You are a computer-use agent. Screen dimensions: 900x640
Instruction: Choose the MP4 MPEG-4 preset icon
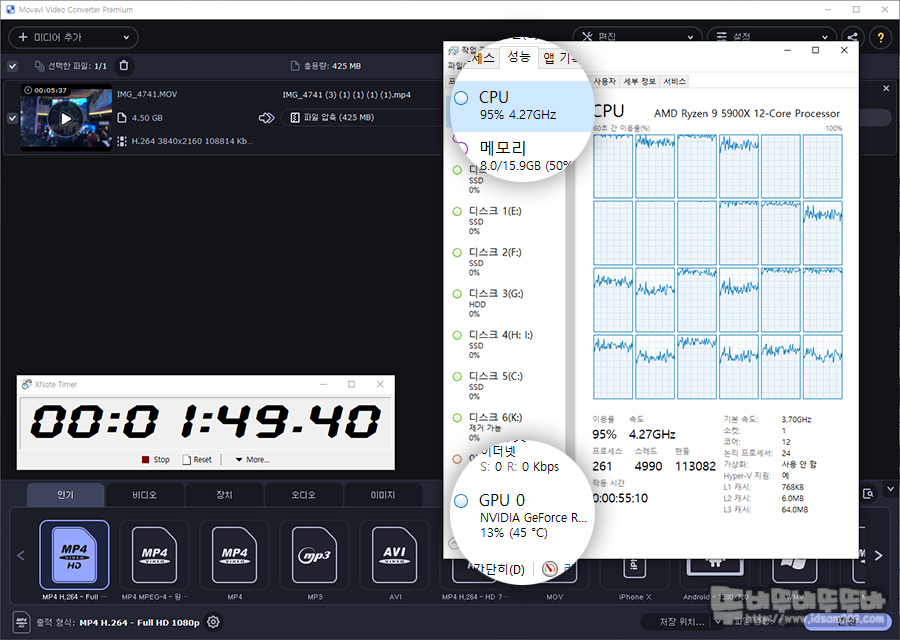pyautogui.click(x=154, y=554)
